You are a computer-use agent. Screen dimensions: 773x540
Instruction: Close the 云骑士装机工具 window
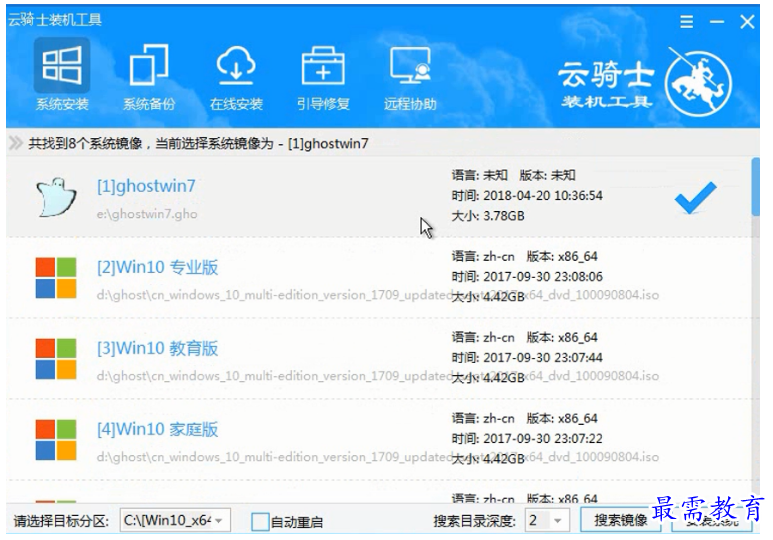pos(747,22)
